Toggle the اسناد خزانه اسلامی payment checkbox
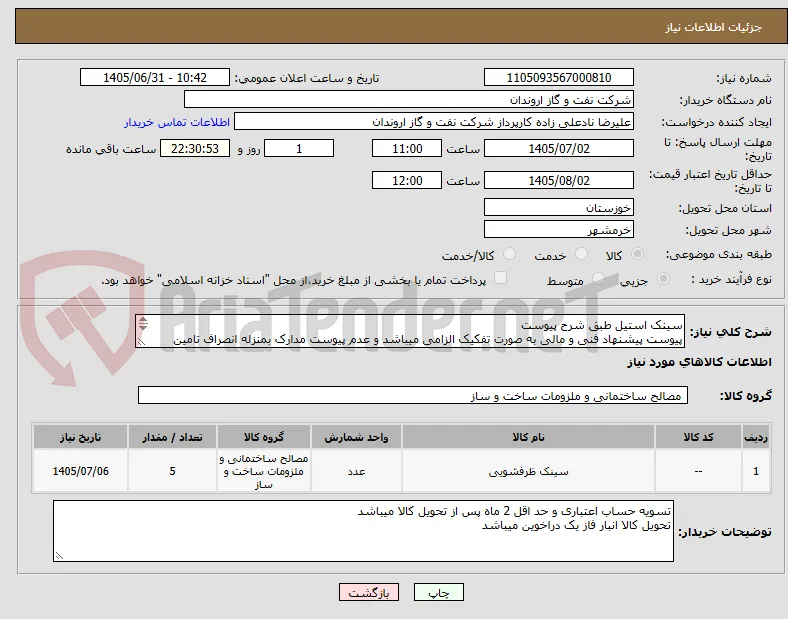This screenshot has width=788, height=619. [x=500, y=278]
